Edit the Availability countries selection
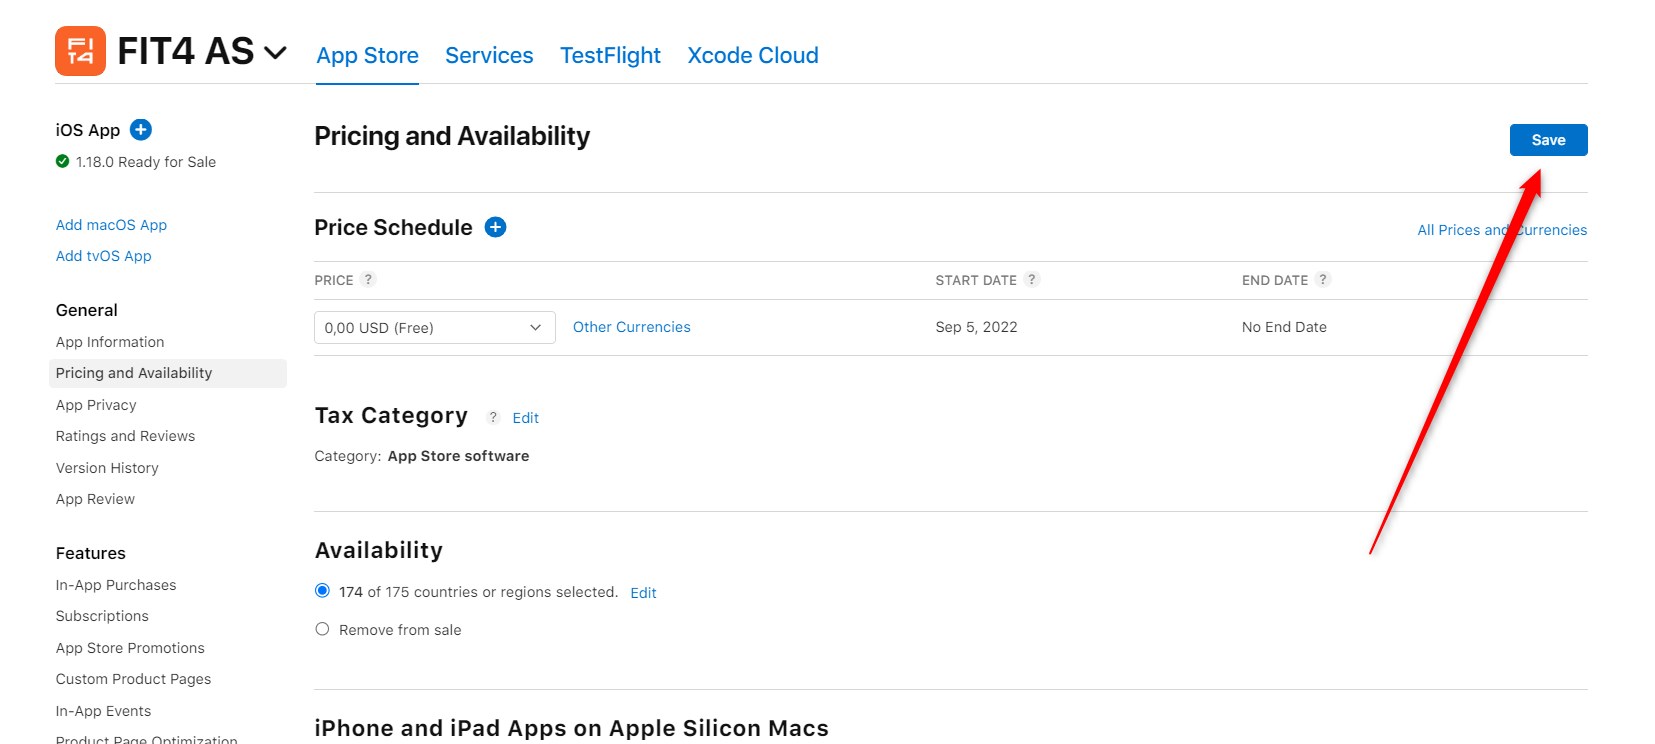The width and height of the screenshot is (1655, 744). point(643,593)
